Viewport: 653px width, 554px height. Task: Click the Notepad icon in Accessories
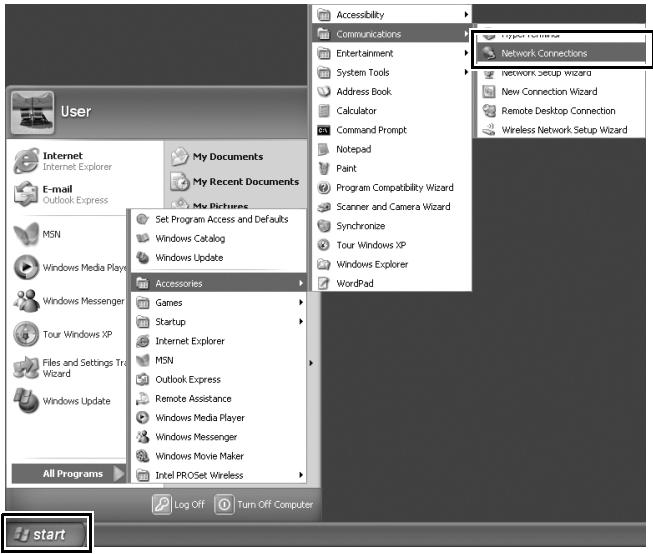tap(324, 149)
